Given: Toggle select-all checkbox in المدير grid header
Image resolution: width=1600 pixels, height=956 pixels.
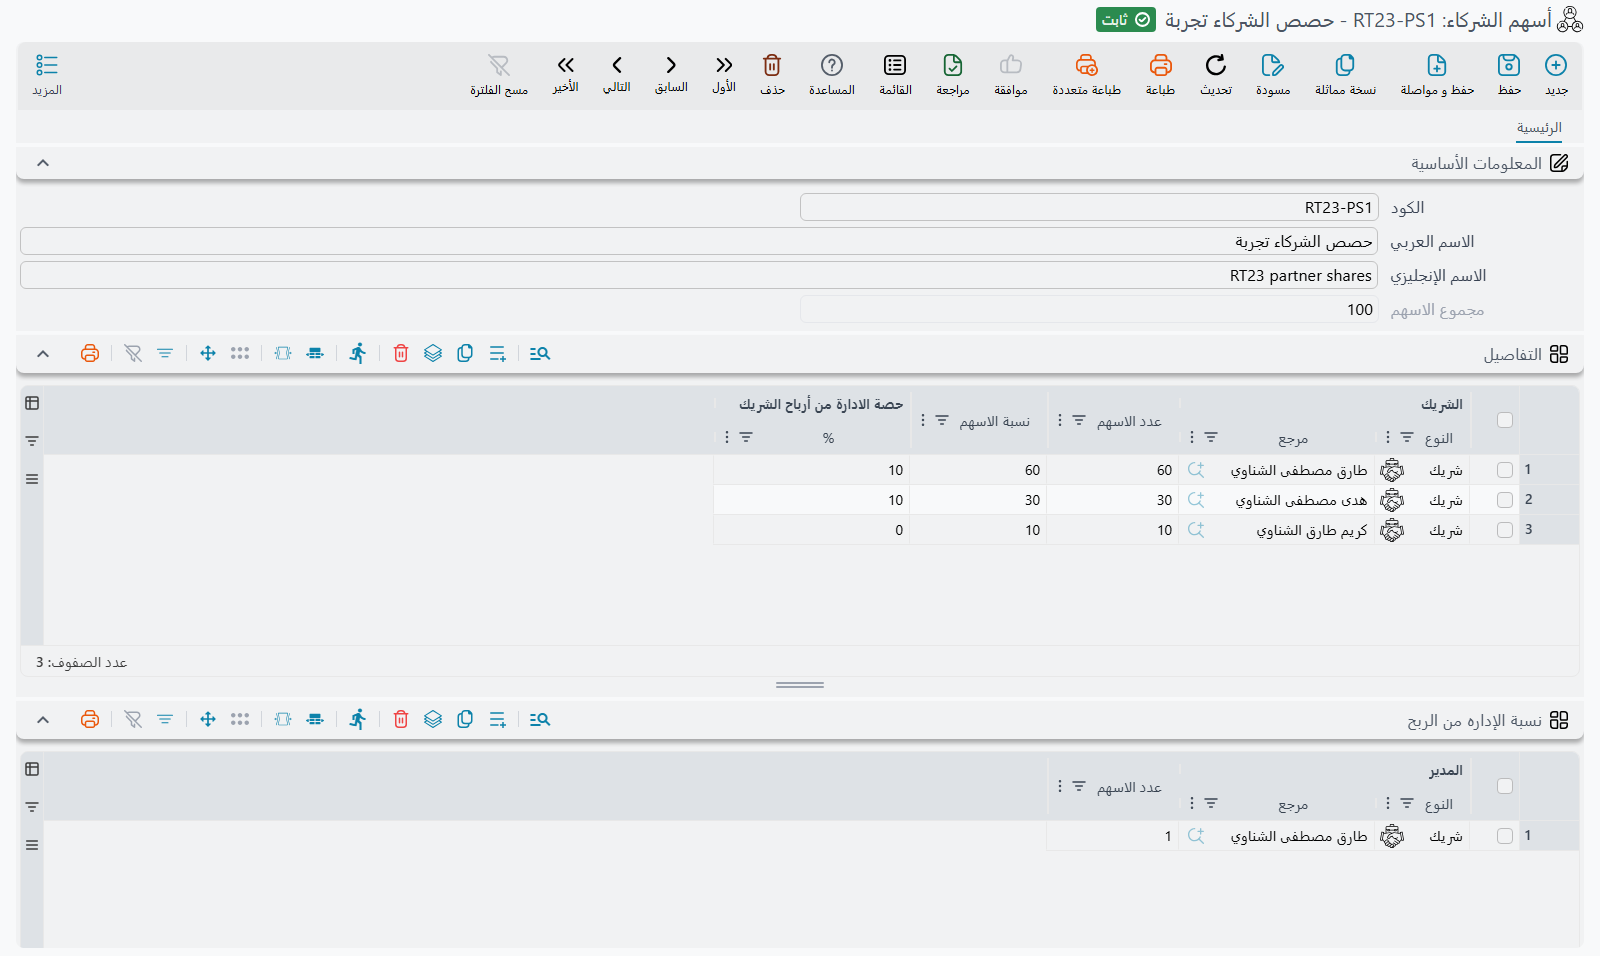Looking at the screenshot, I should (1505, 786).
